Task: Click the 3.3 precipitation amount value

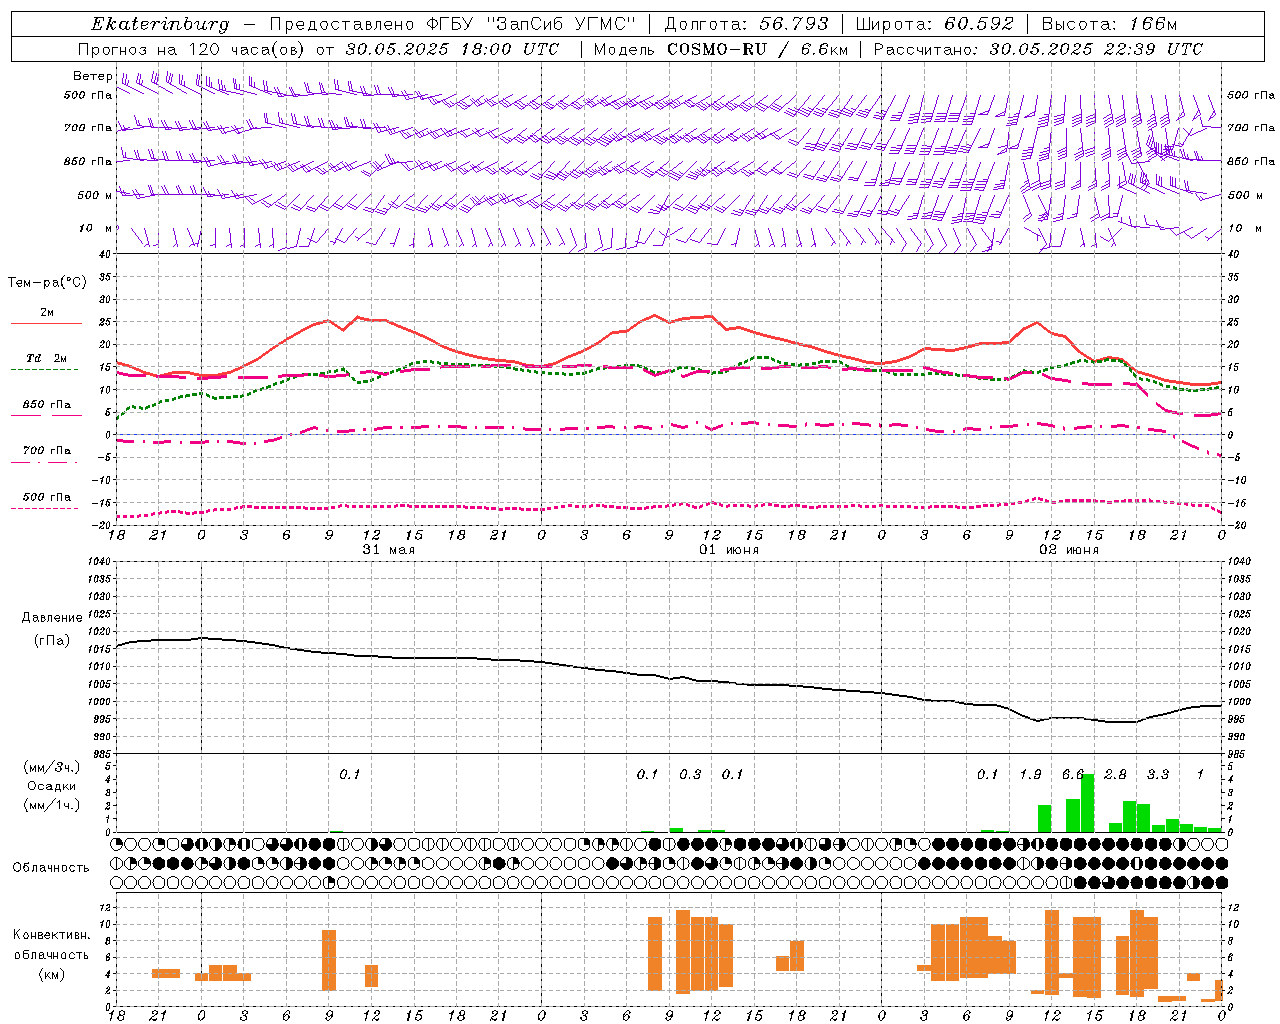Action: 1158,775
